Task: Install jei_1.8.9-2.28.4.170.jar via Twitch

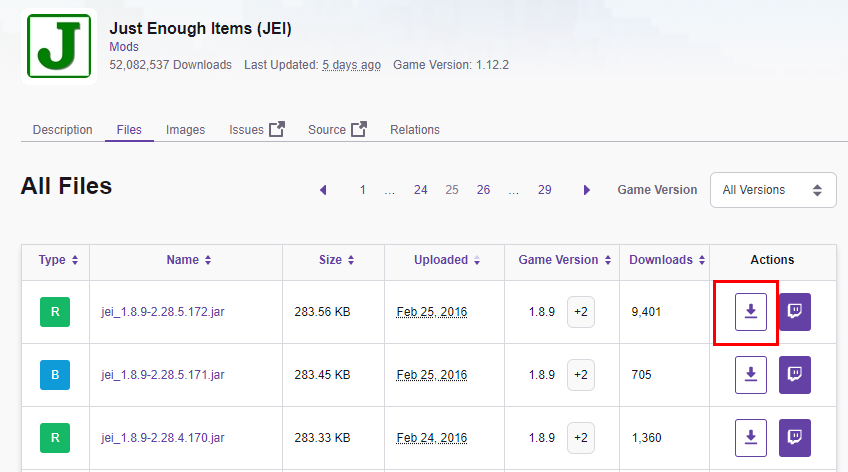Action: (794, 437)
